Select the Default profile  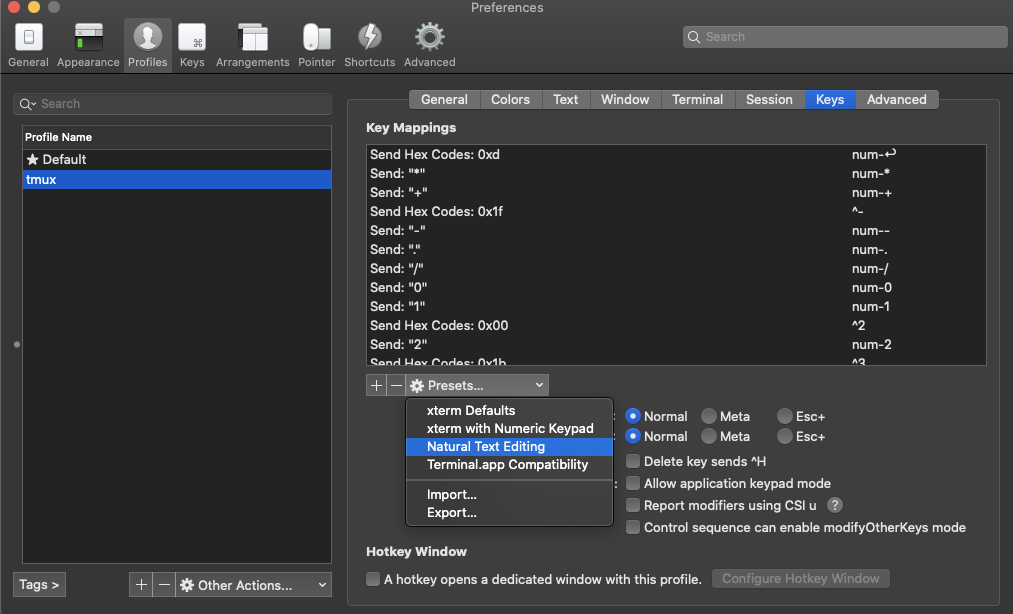pos(177,160)
